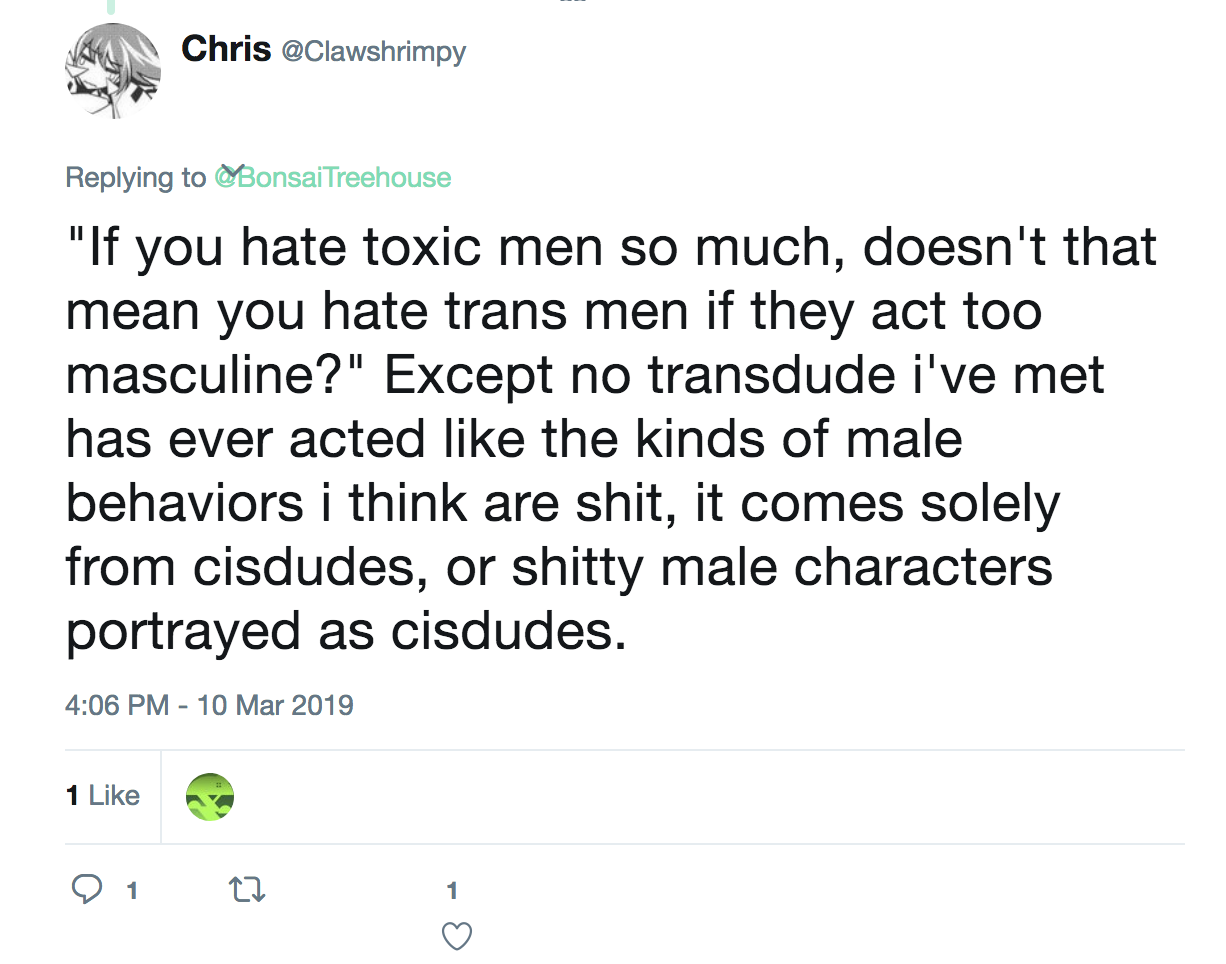Click the green avatar of the liker
Viewport: 1226px width, 964px height.
click(210, 797)
